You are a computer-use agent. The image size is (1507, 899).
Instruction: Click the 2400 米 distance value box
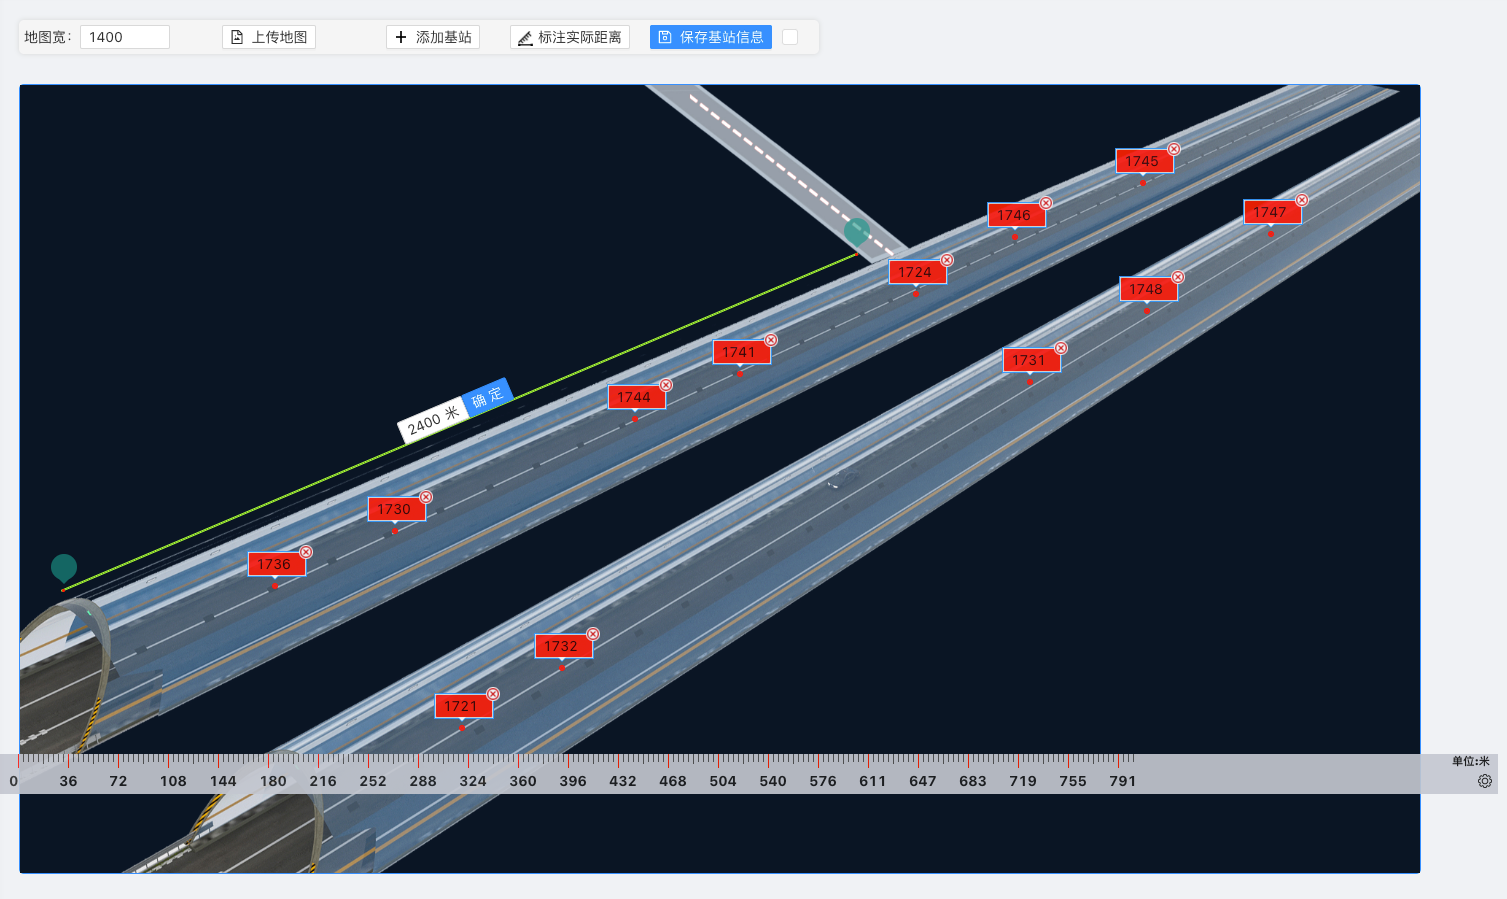pyautogui.click(x=433, y=420)
